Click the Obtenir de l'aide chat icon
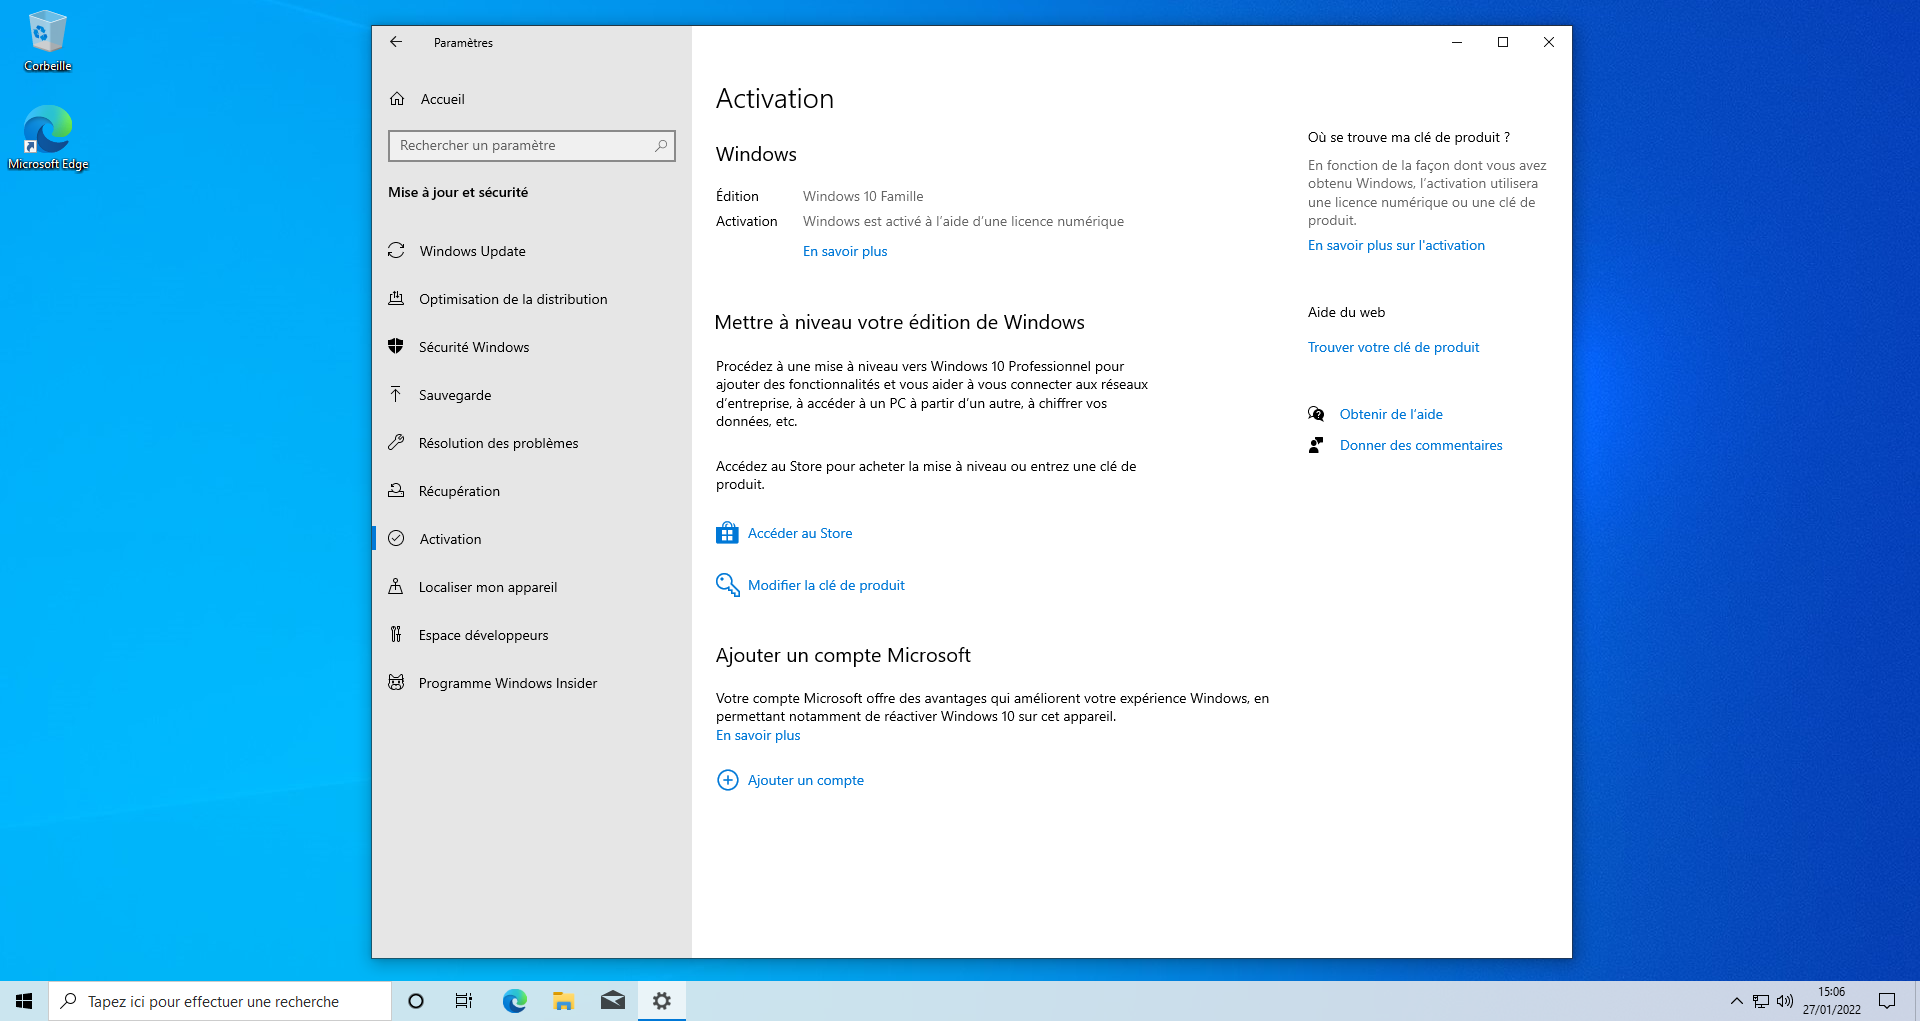 point(1316,414)
